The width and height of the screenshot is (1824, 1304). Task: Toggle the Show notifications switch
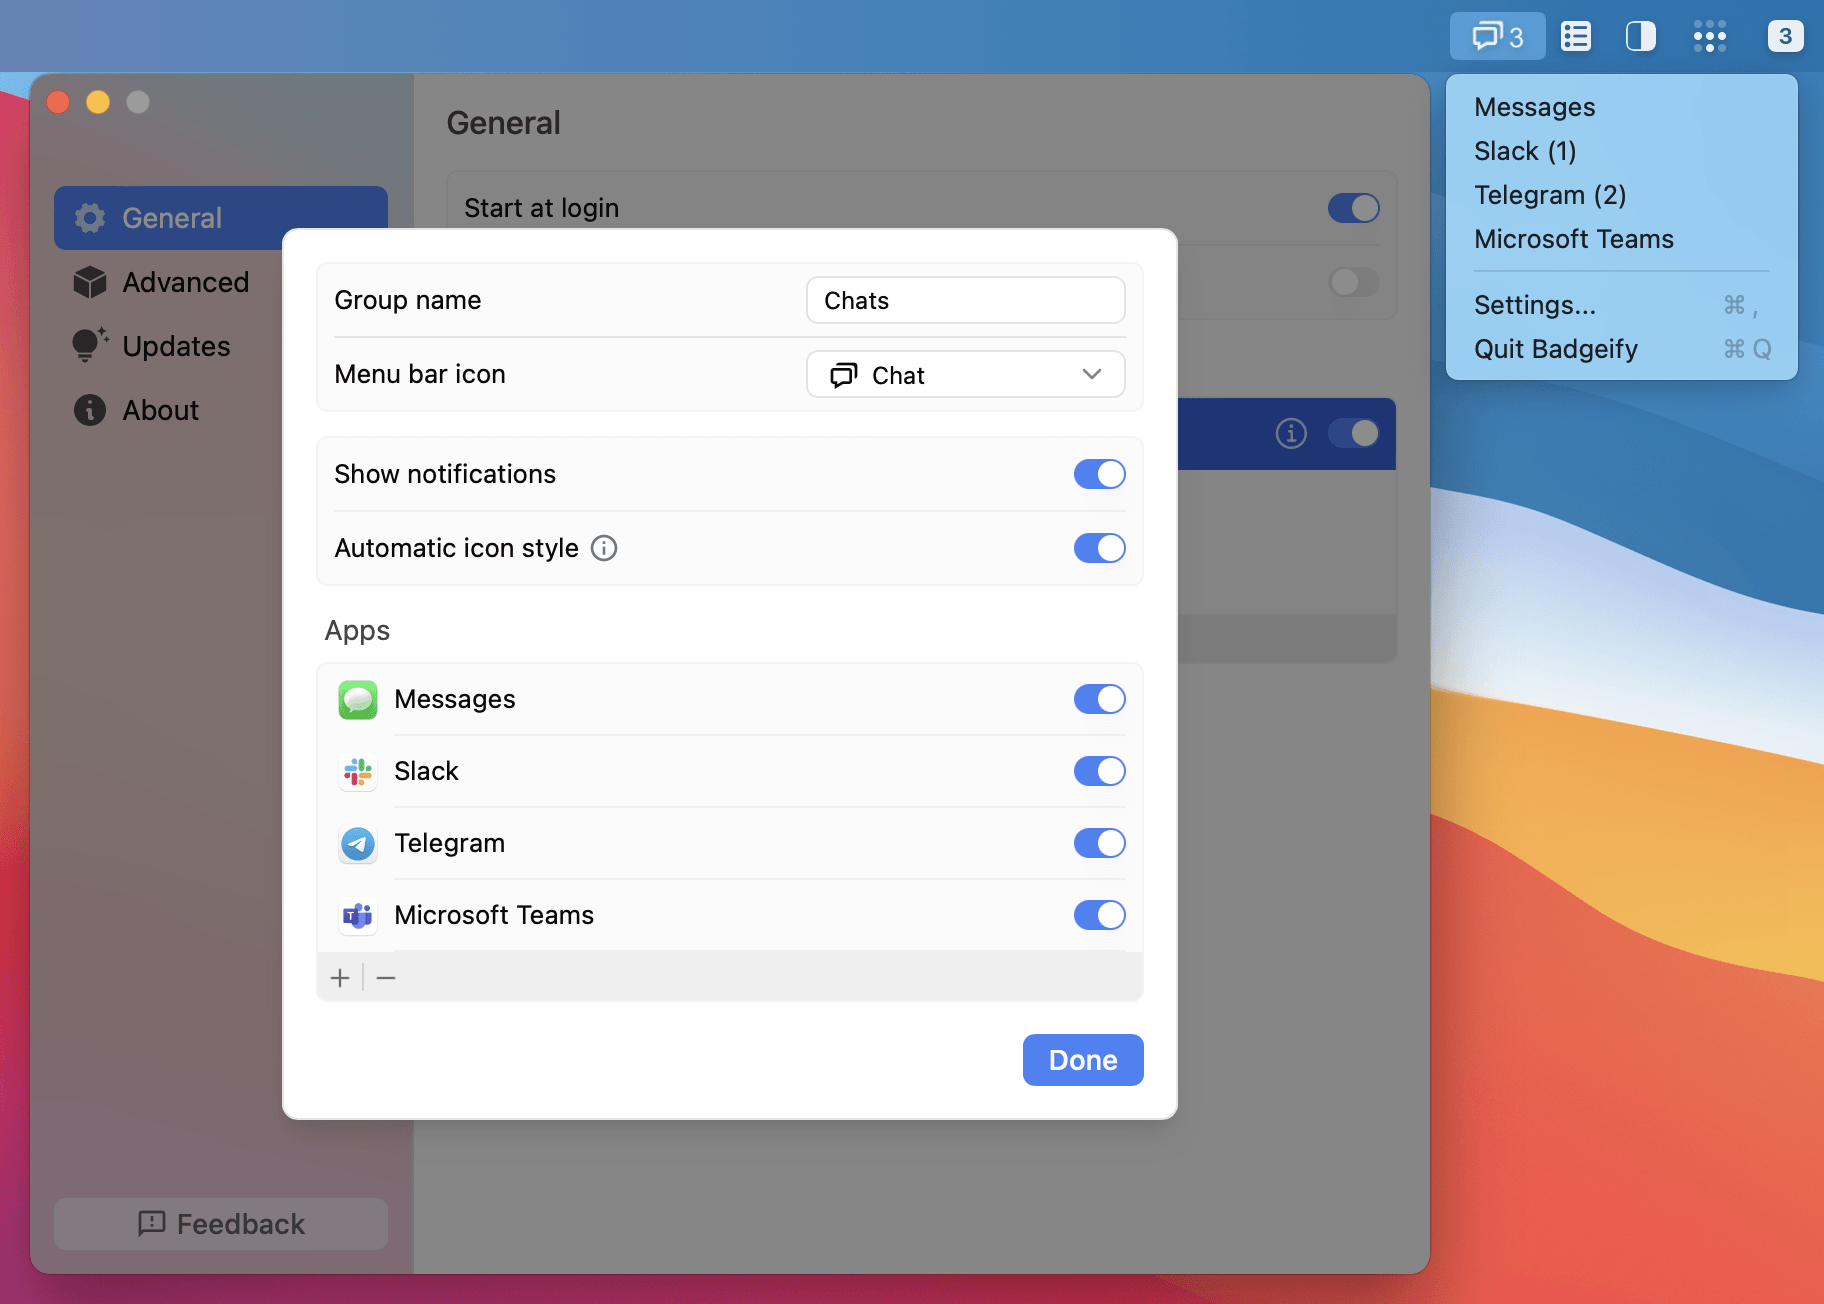point(1100,474)
